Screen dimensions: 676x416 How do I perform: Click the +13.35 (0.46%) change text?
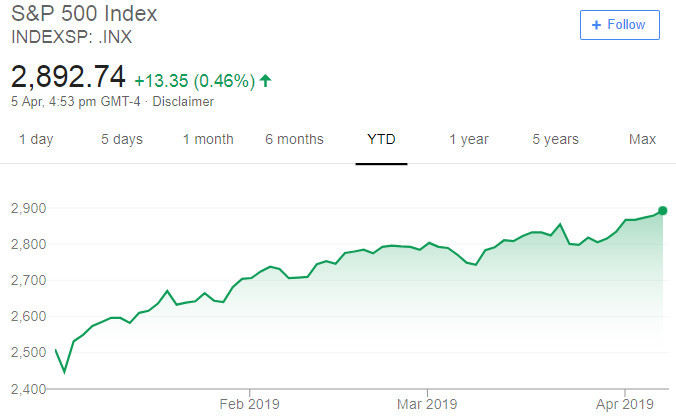point(195,81)
